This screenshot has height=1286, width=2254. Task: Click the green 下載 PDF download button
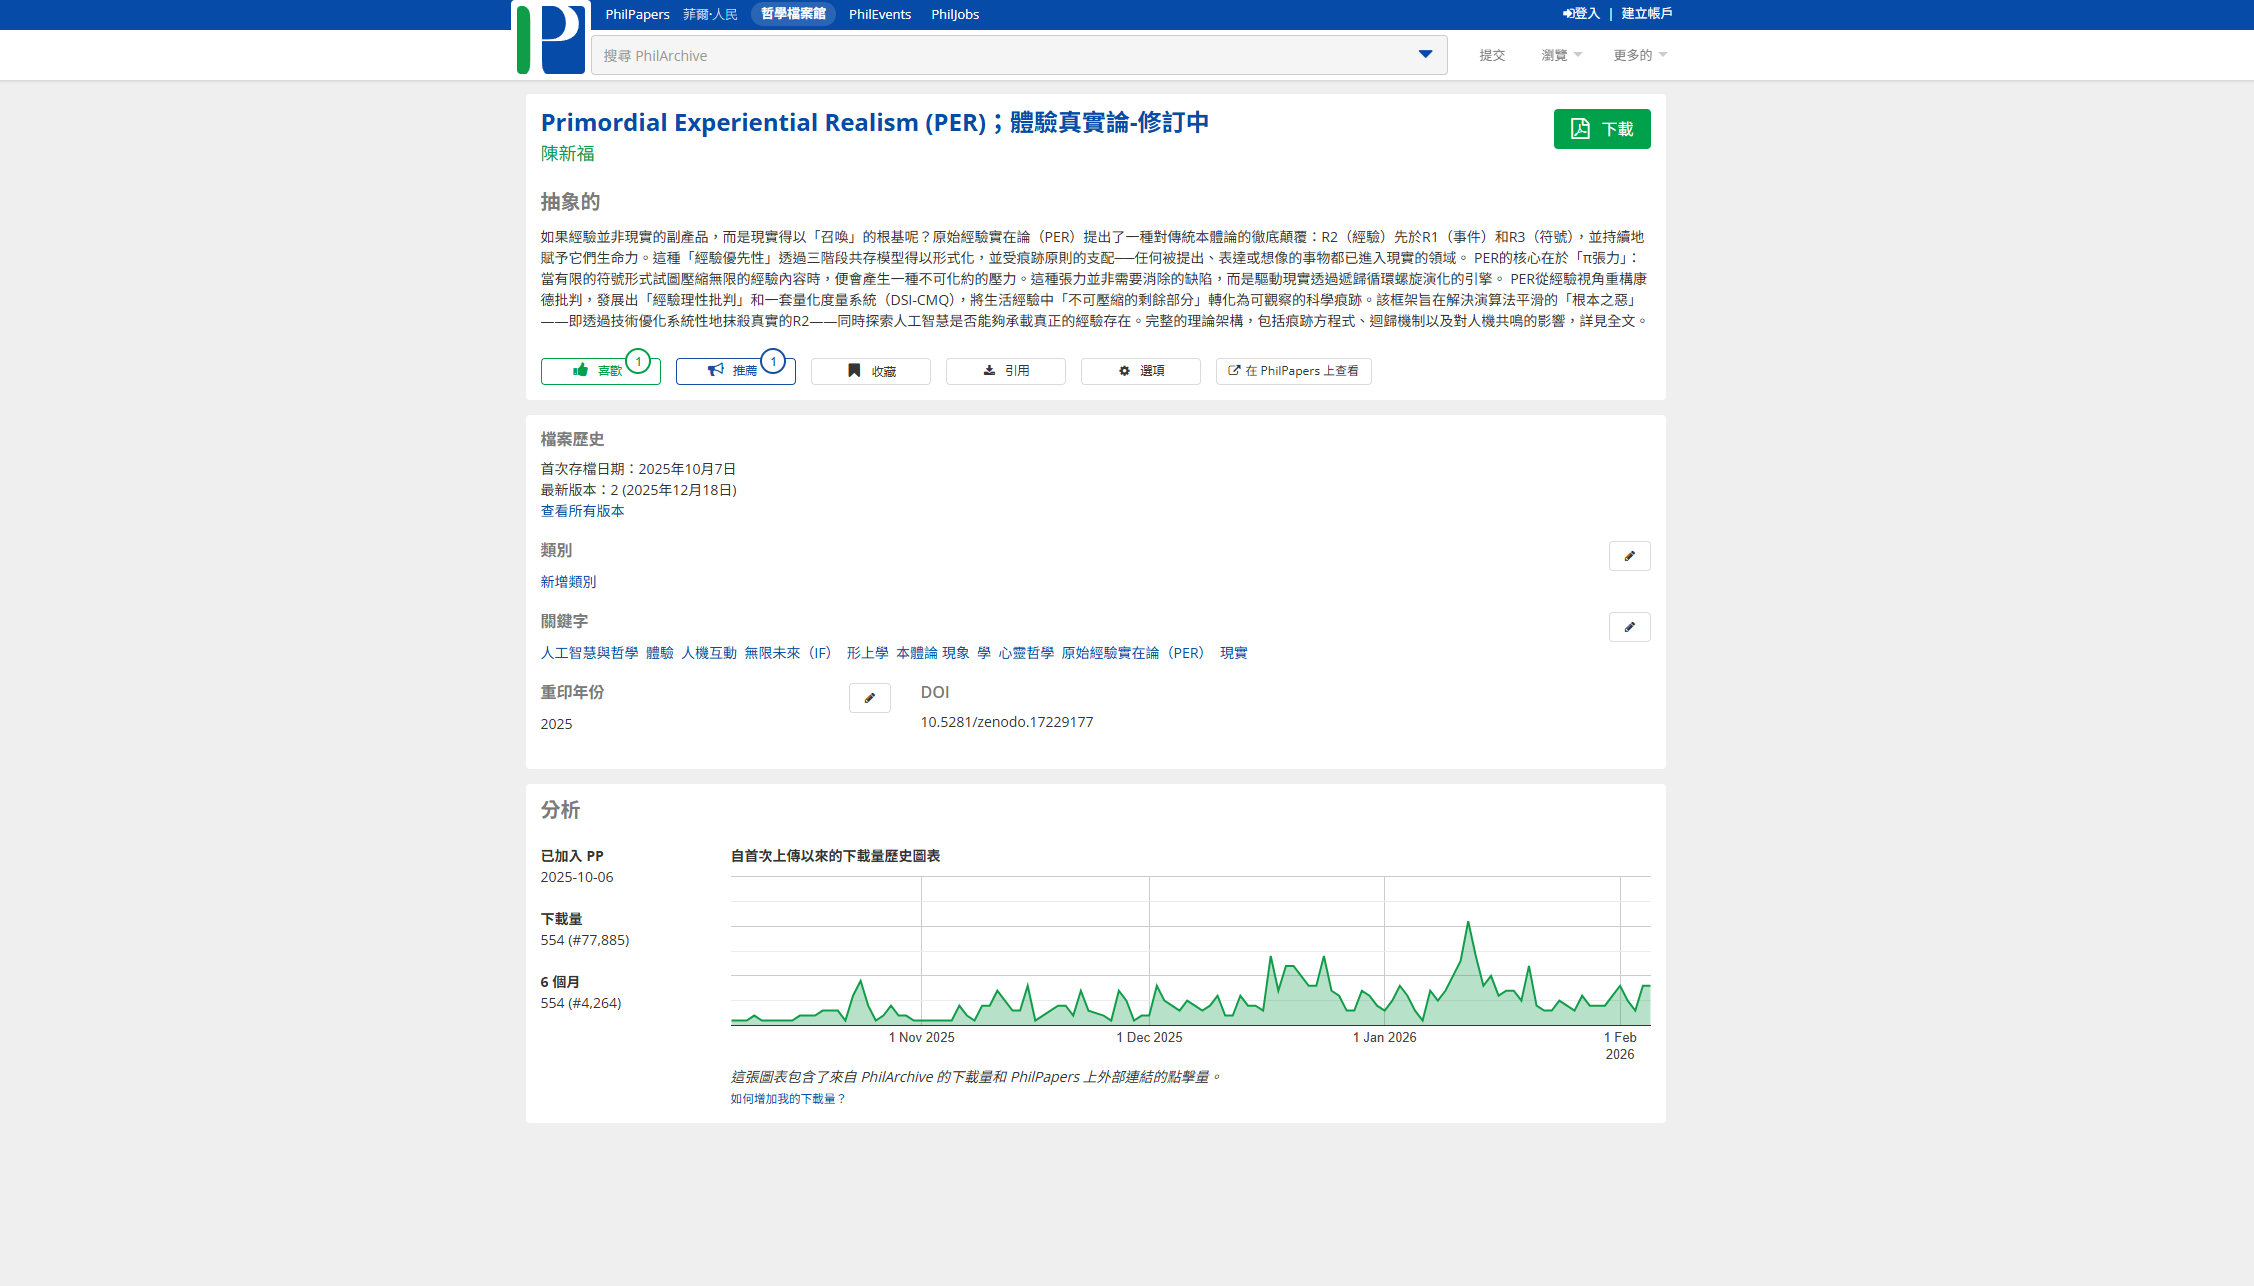1601,129
